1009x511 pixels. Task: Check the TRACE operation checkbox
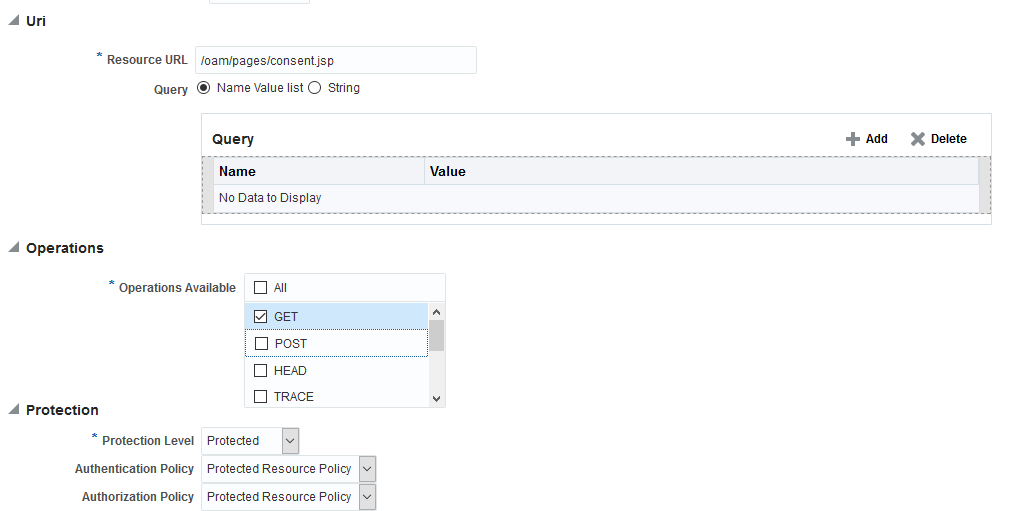261,396
